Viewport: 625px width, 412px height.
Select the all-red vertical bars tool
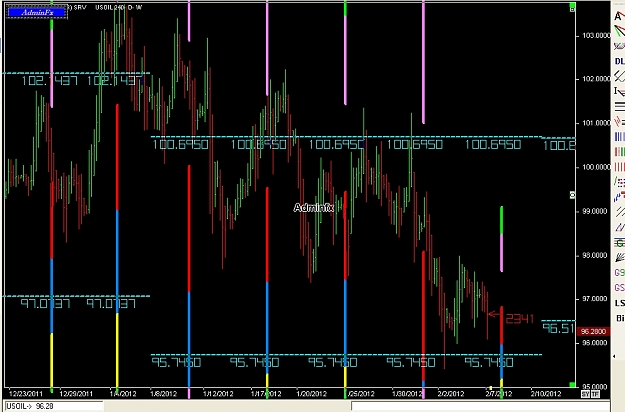(x=619, y=167)
